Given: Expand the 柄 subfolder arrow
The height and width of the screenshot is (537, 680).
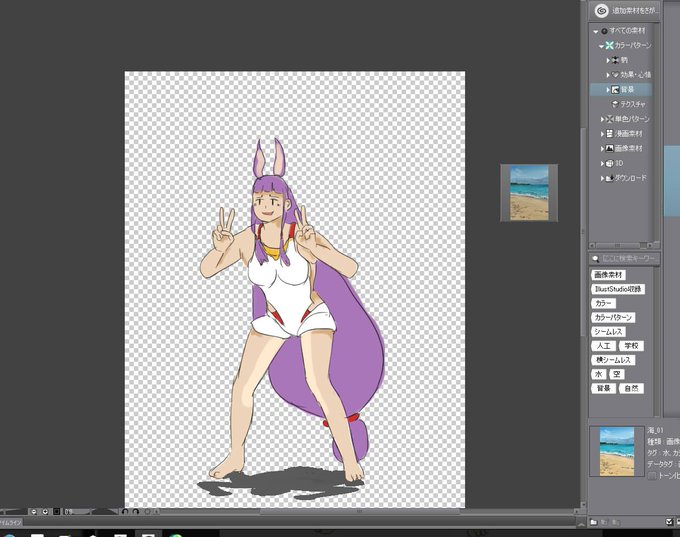Looking at the screenshot, I should pos(608,60).
